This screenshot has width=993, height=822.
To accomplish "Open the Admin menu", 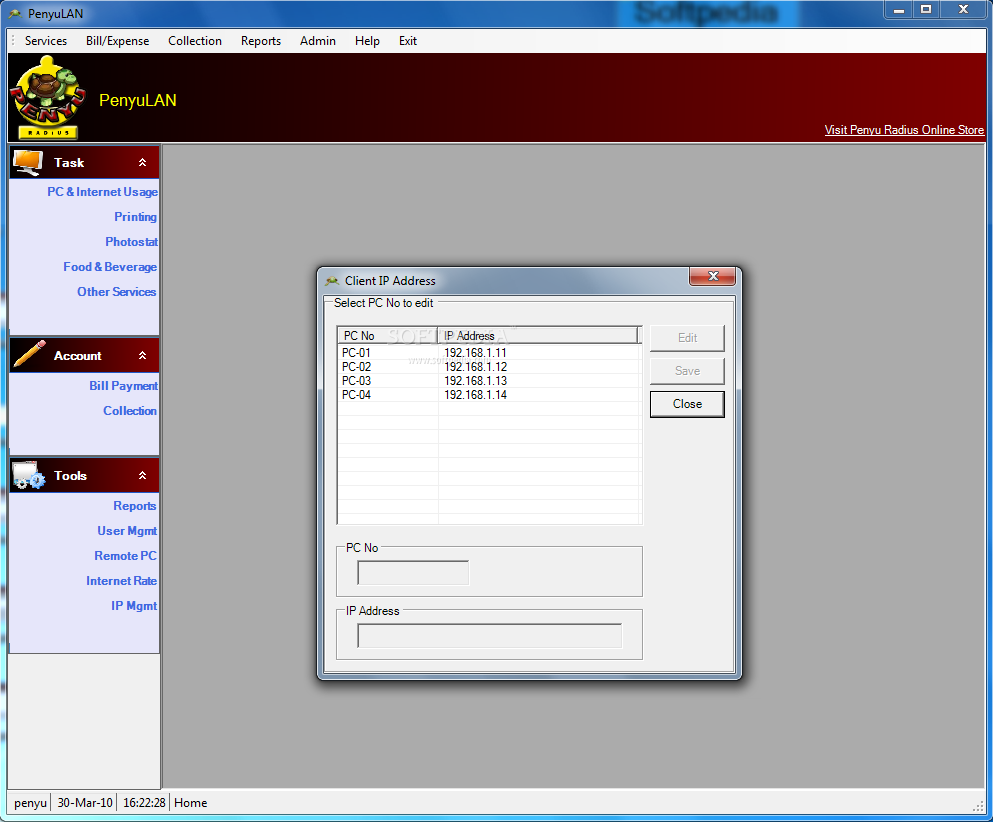I will tap(318, 41).
